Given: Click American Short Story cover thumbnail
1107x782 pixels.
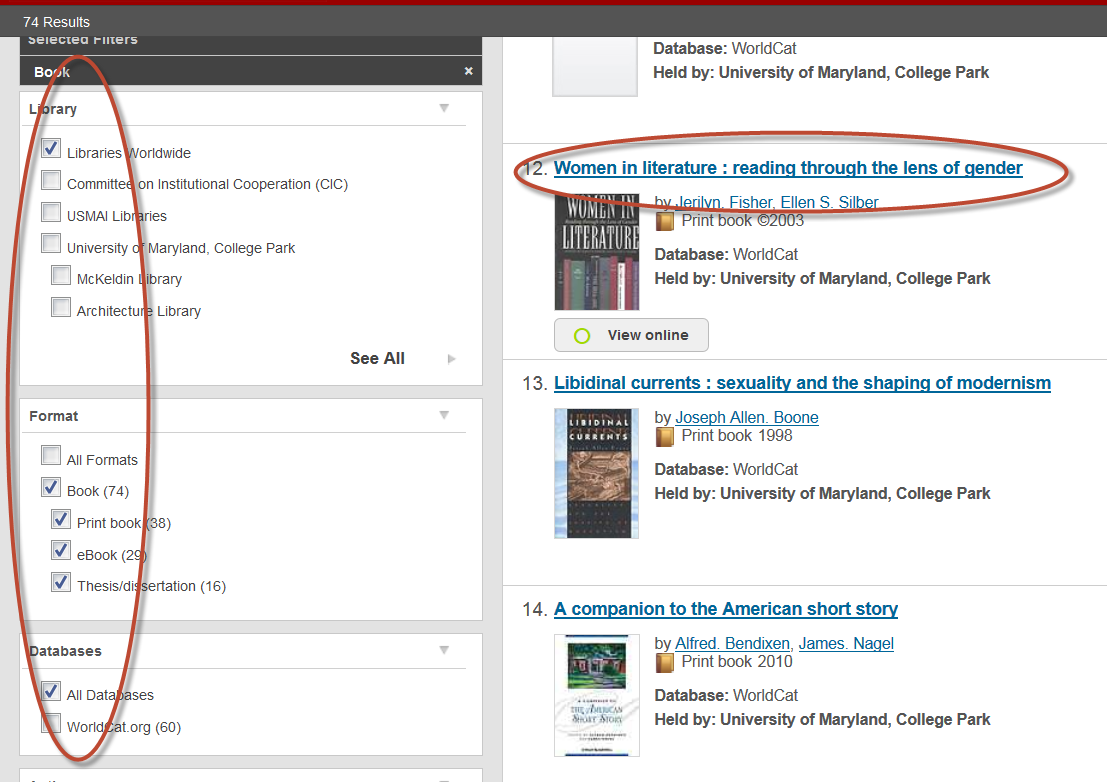Looking at the screenshot, I should (597, 696).
